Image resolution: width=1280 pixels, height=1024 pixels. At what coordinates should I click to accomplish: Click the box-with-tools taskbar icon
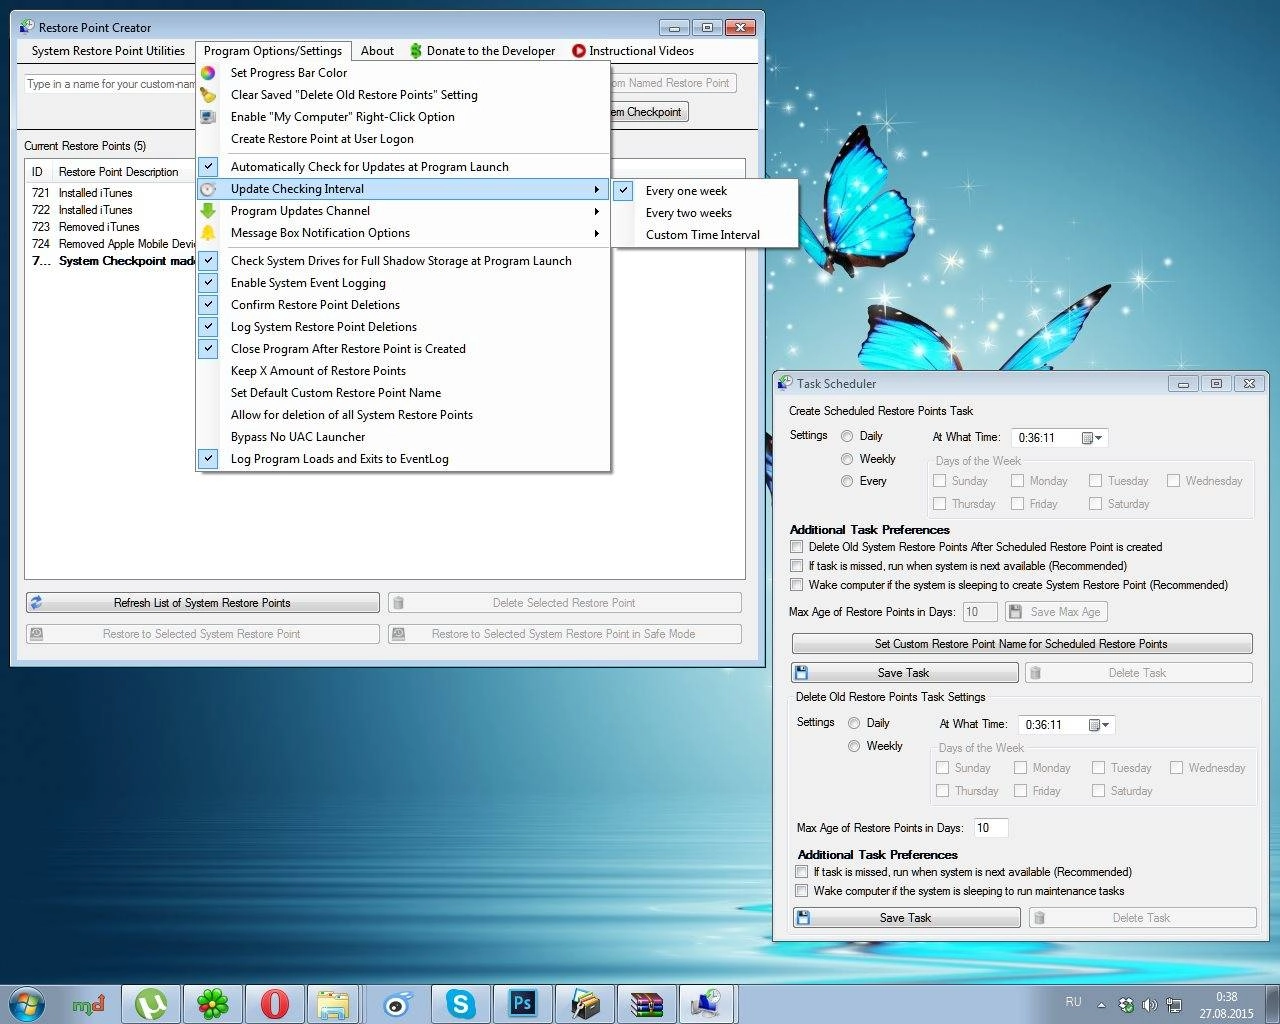pos(584,1004)
